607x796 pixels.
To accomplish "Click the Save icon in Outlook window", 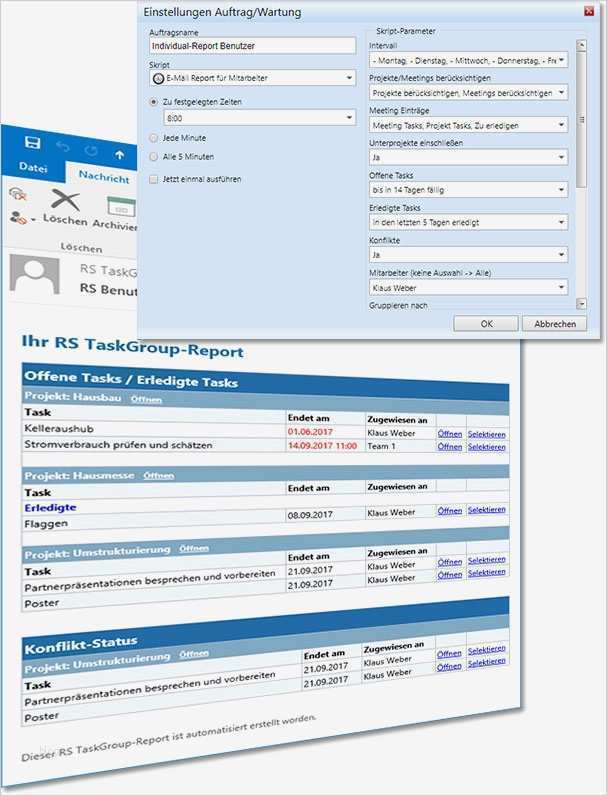I will tap(32, 142).
